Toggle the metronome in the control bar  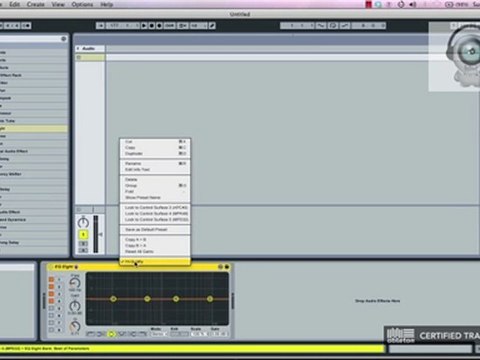(x=27, y=26)
